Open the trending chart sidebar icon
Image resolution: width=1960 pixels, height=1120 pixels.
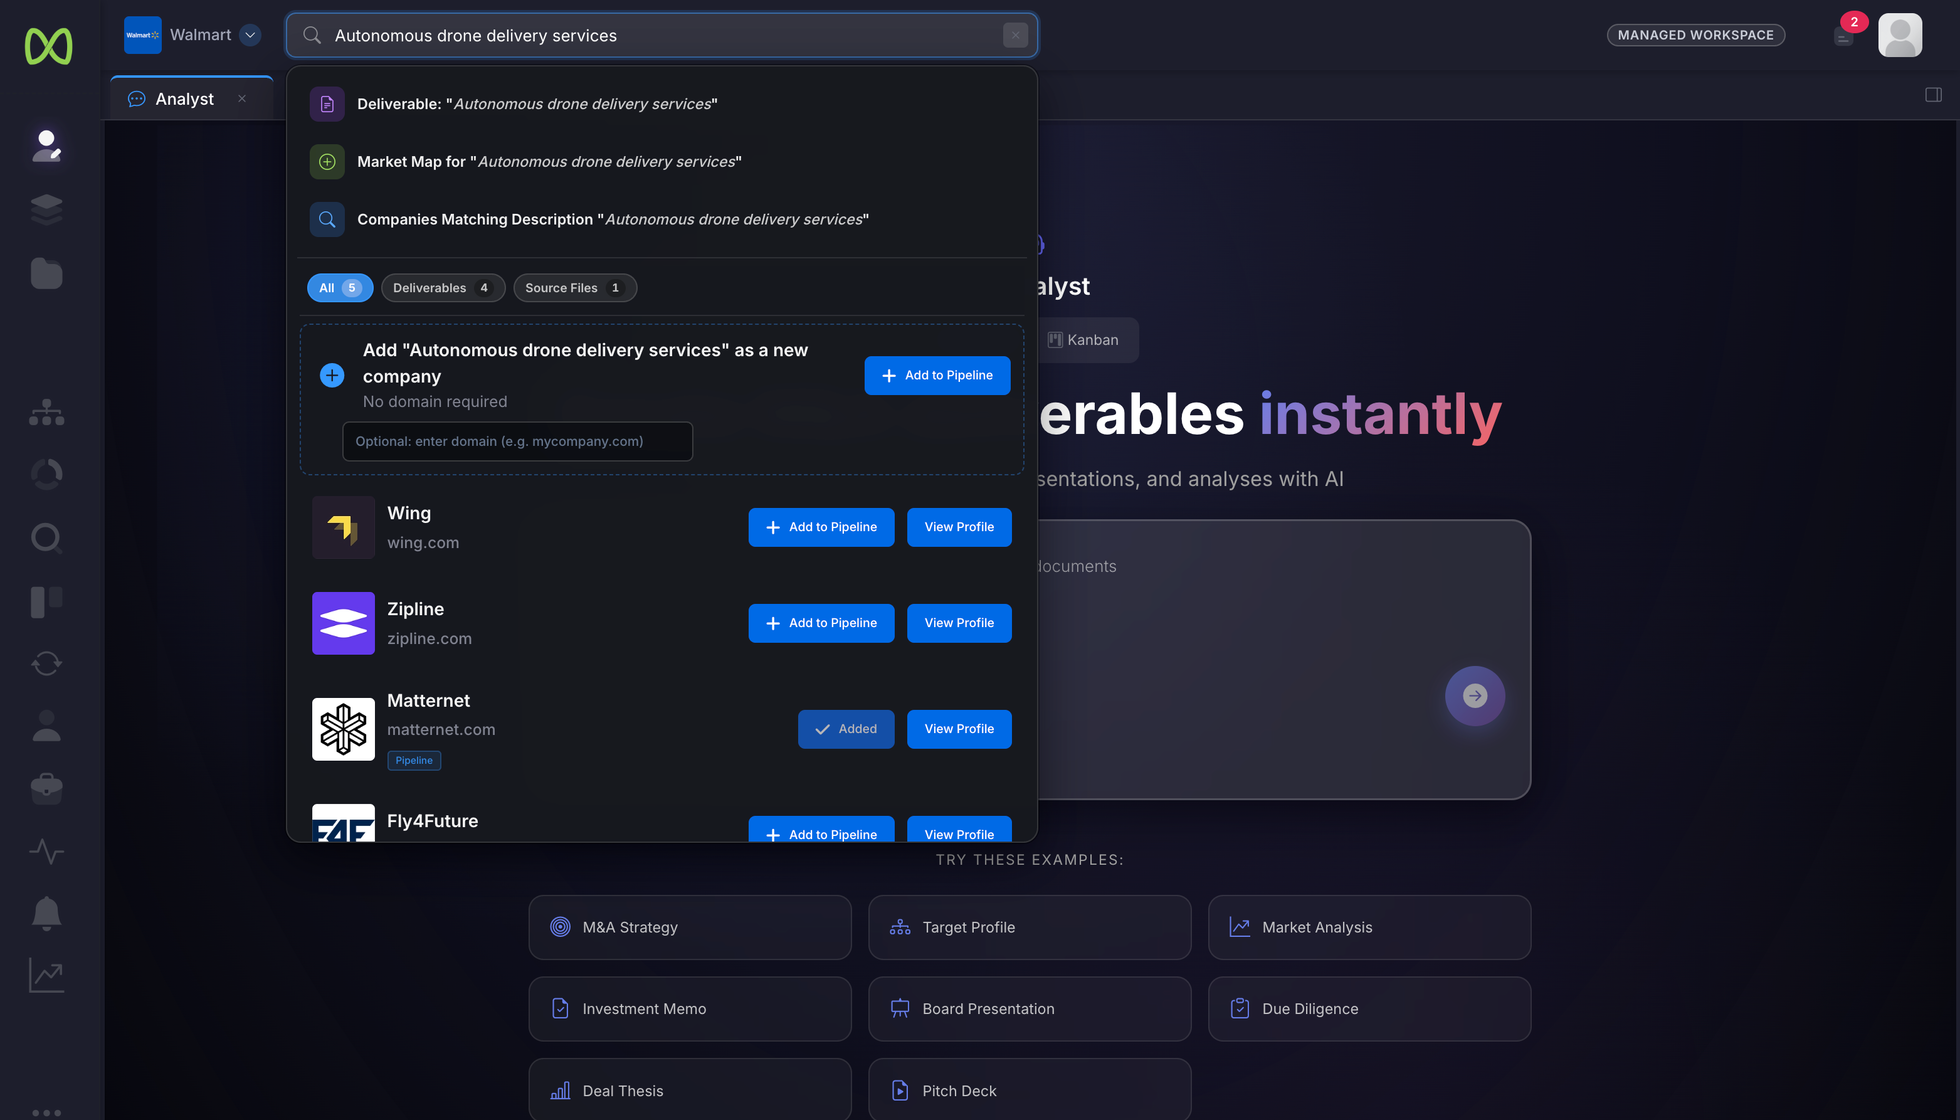47,975
